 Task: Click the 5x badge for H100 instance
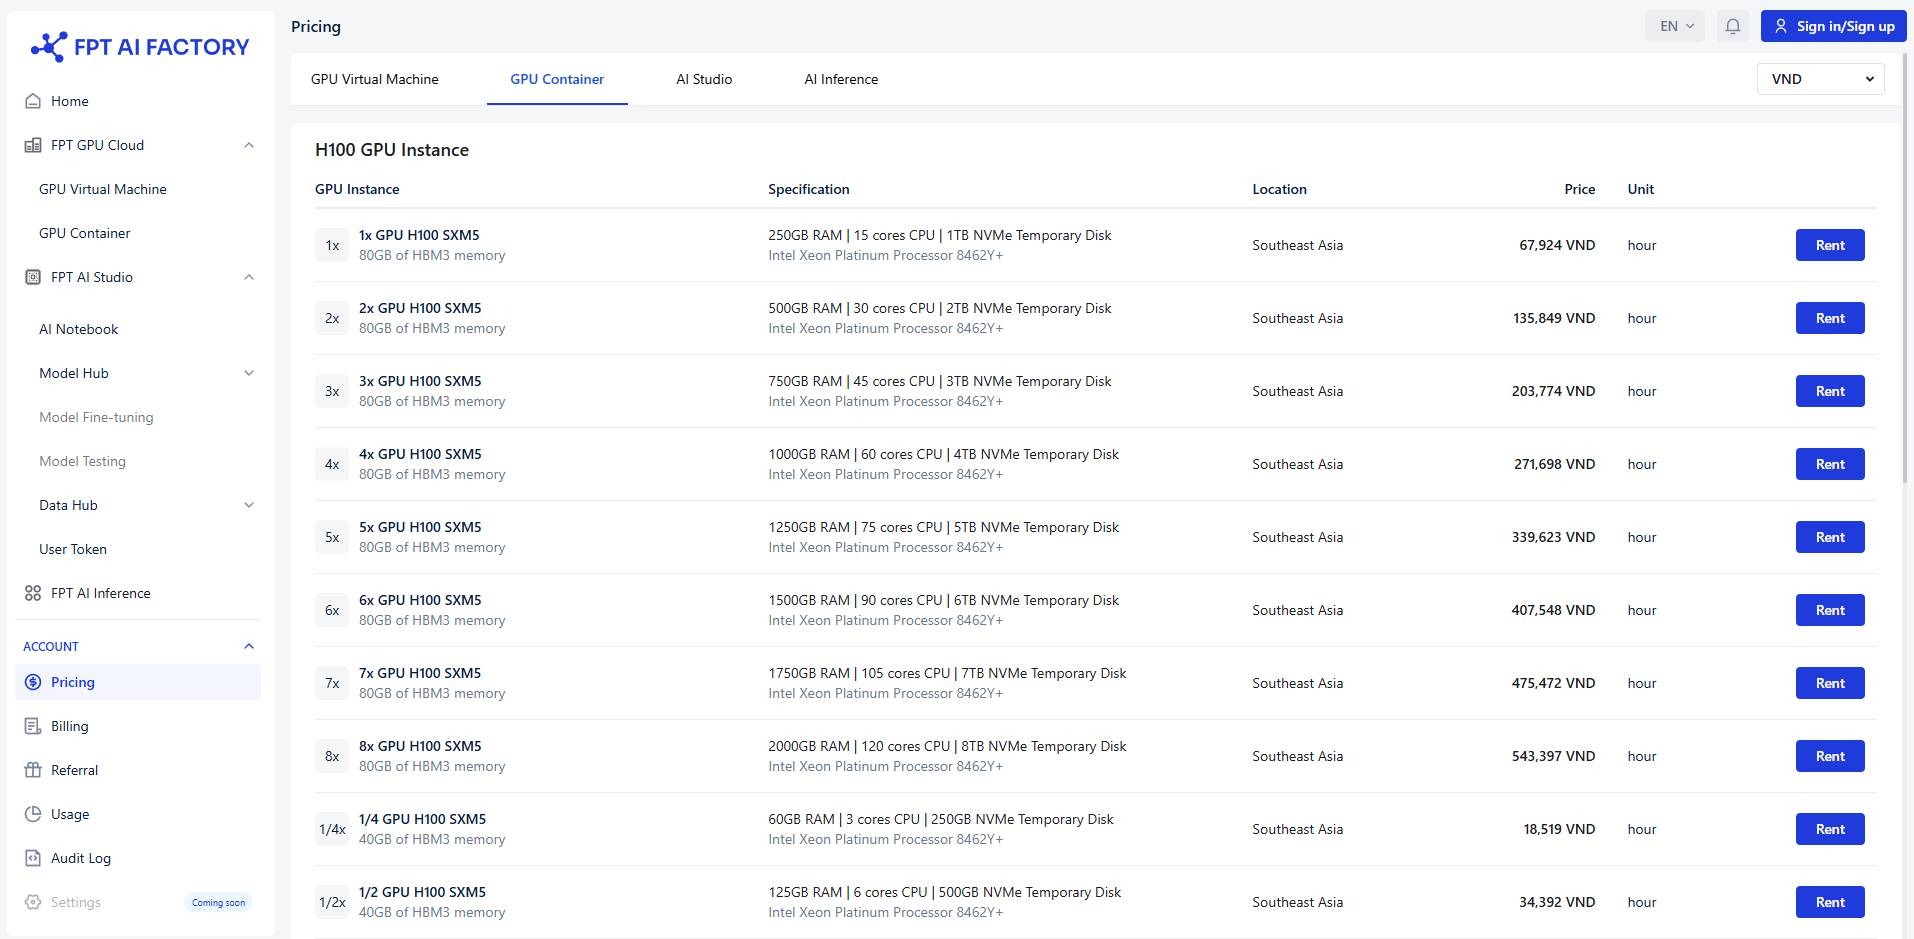332,537
